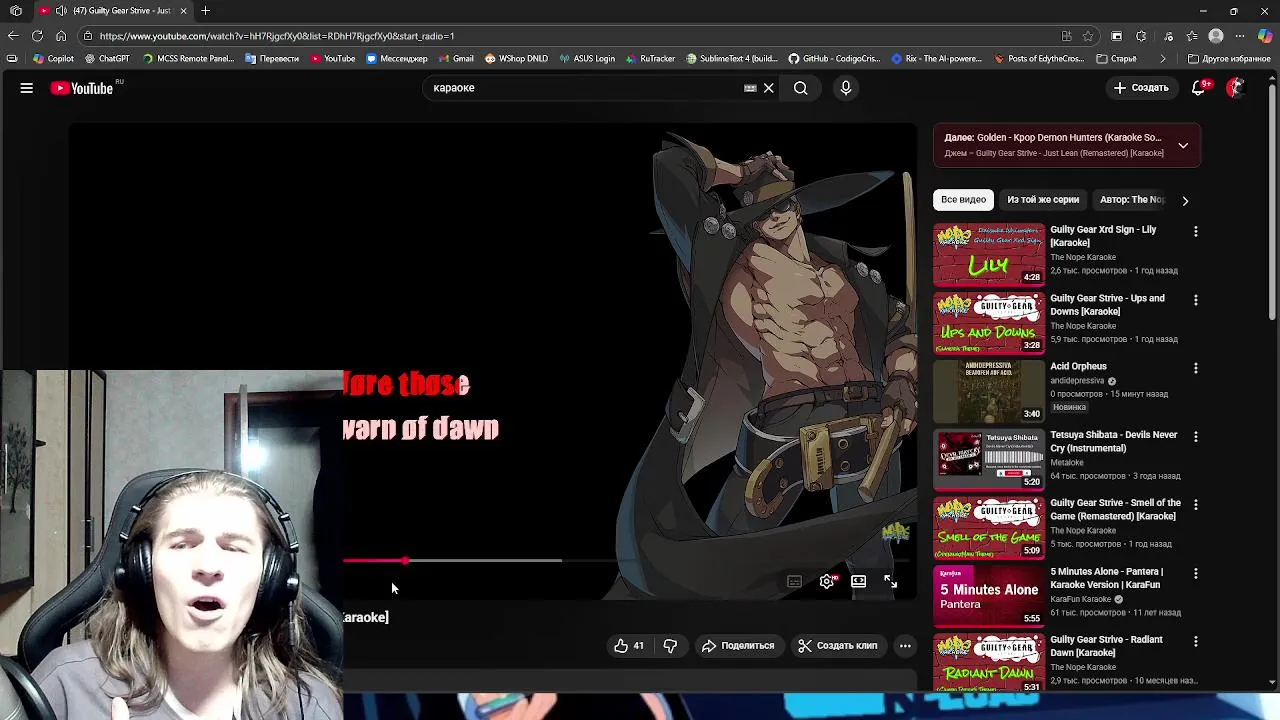Open Gmail bookmark
The width and height of the screenshot is (1280, 720).
tap(456, 59)
